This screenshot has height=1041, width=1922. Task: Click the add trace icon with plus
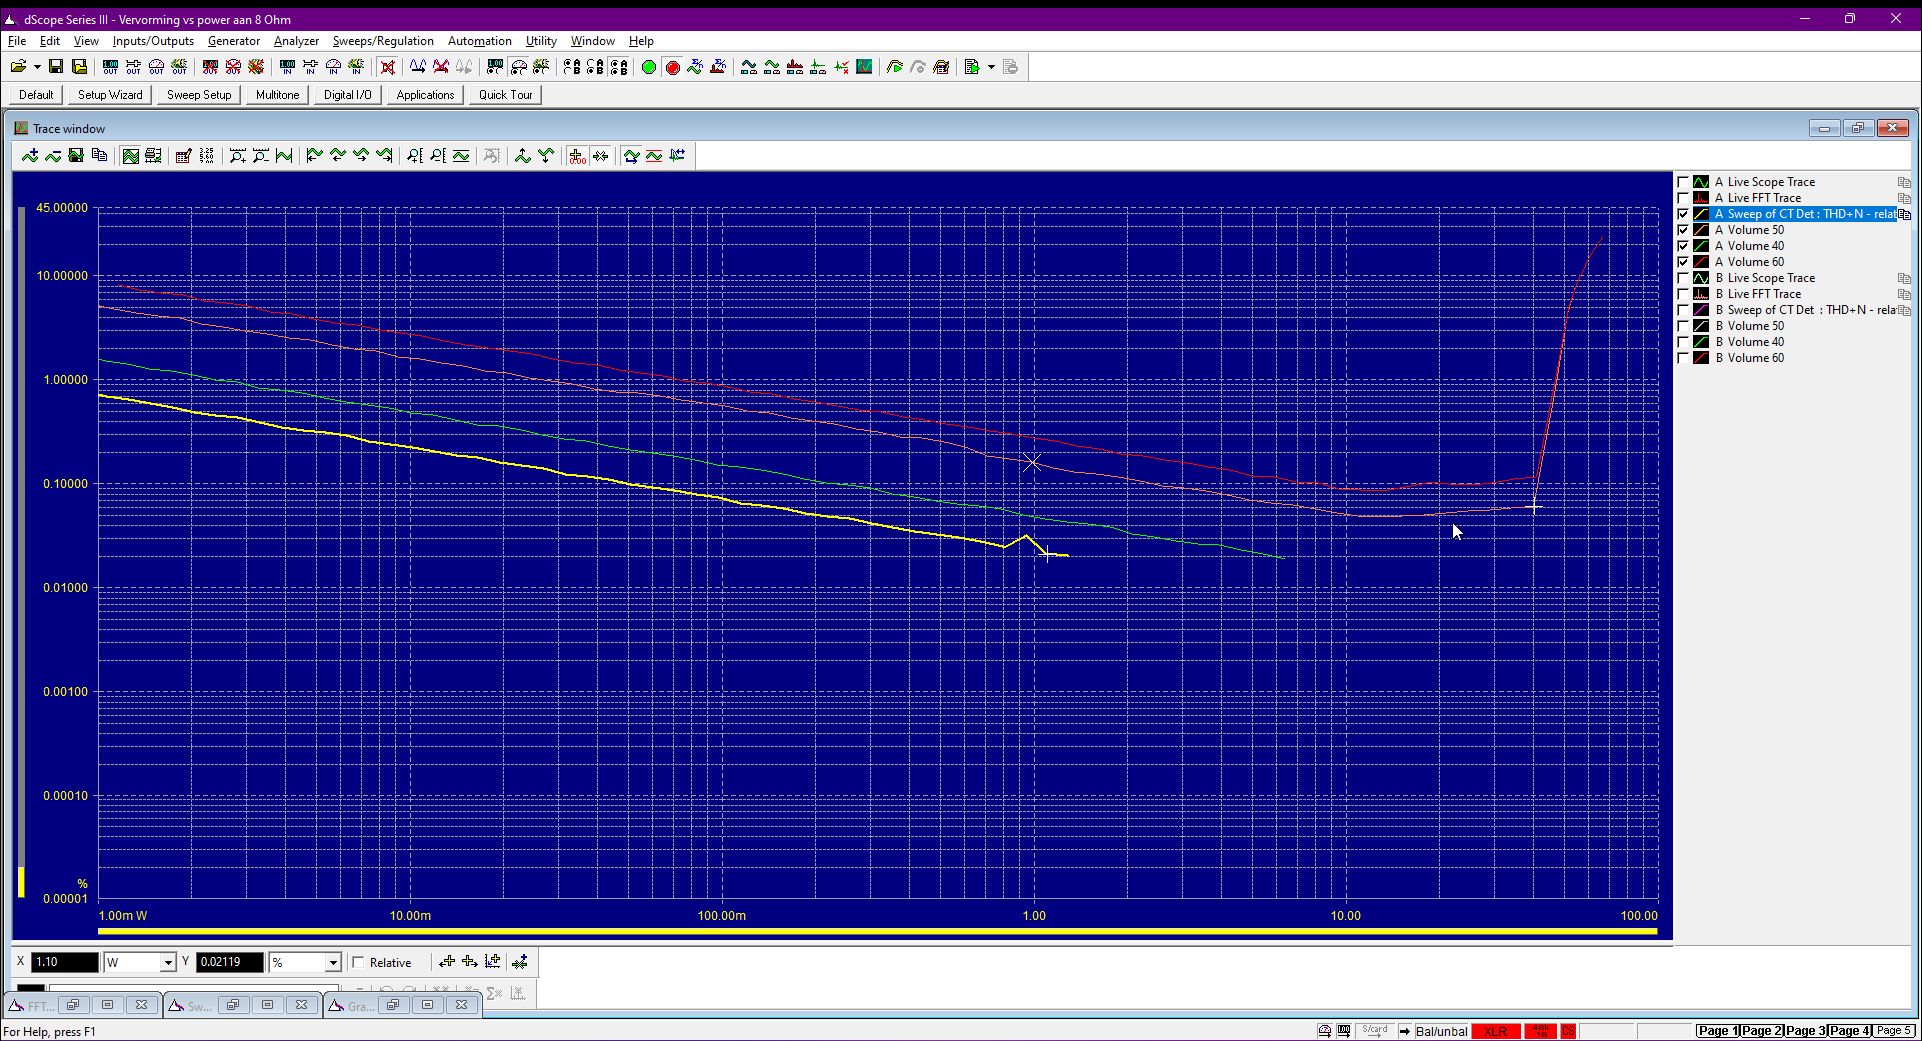[x=30, y=156]
